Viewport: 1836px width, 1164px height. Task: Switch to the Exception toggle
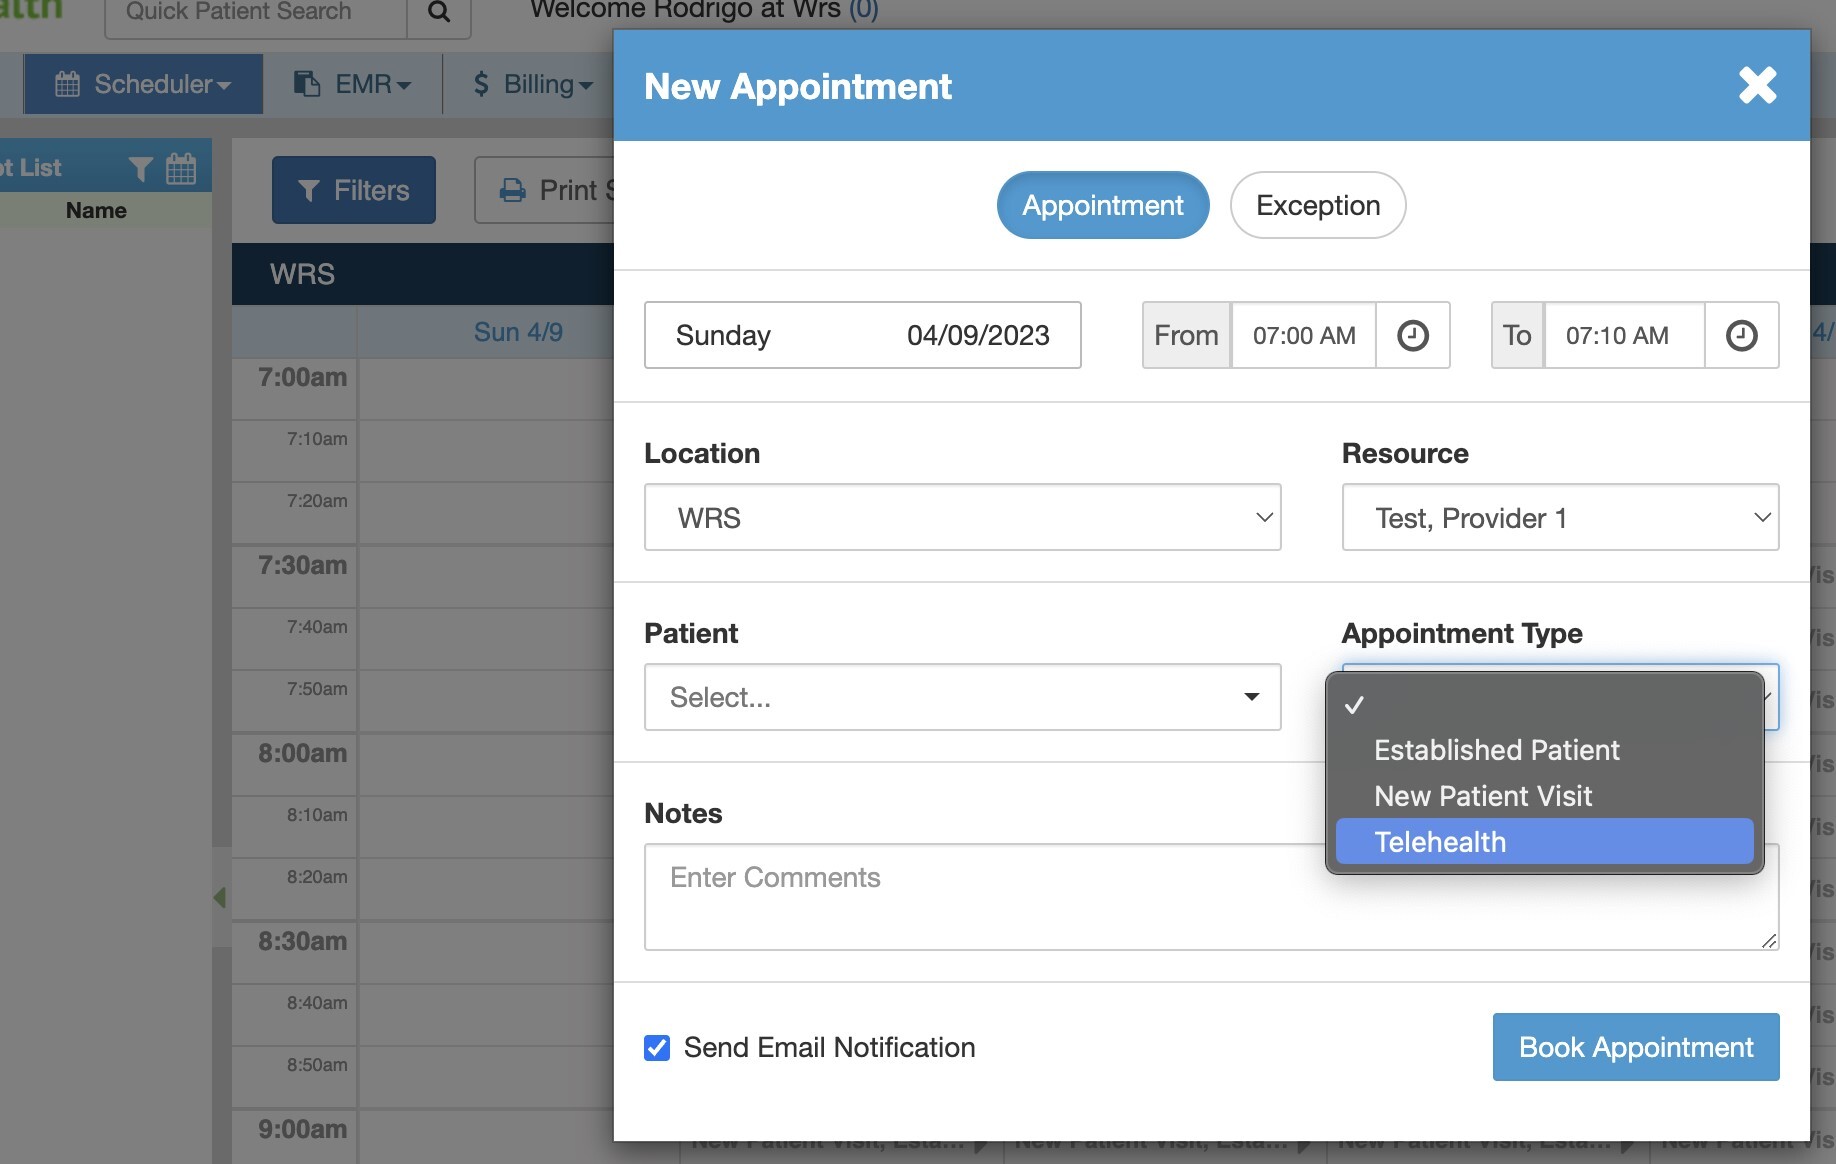[1317, 205]
